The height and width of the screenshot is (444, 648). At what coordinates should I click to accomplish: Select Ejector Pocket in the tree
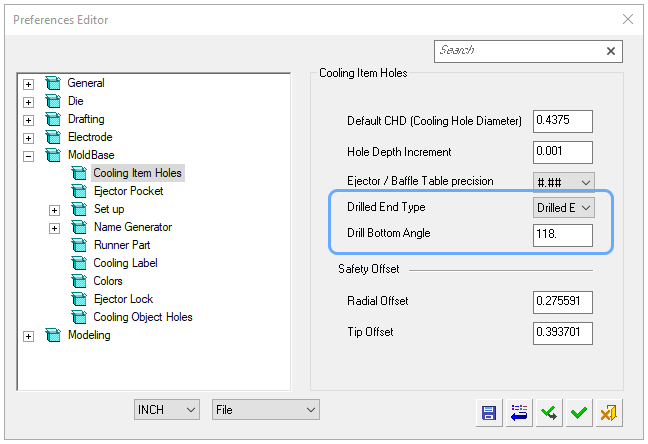click(129, 191)
